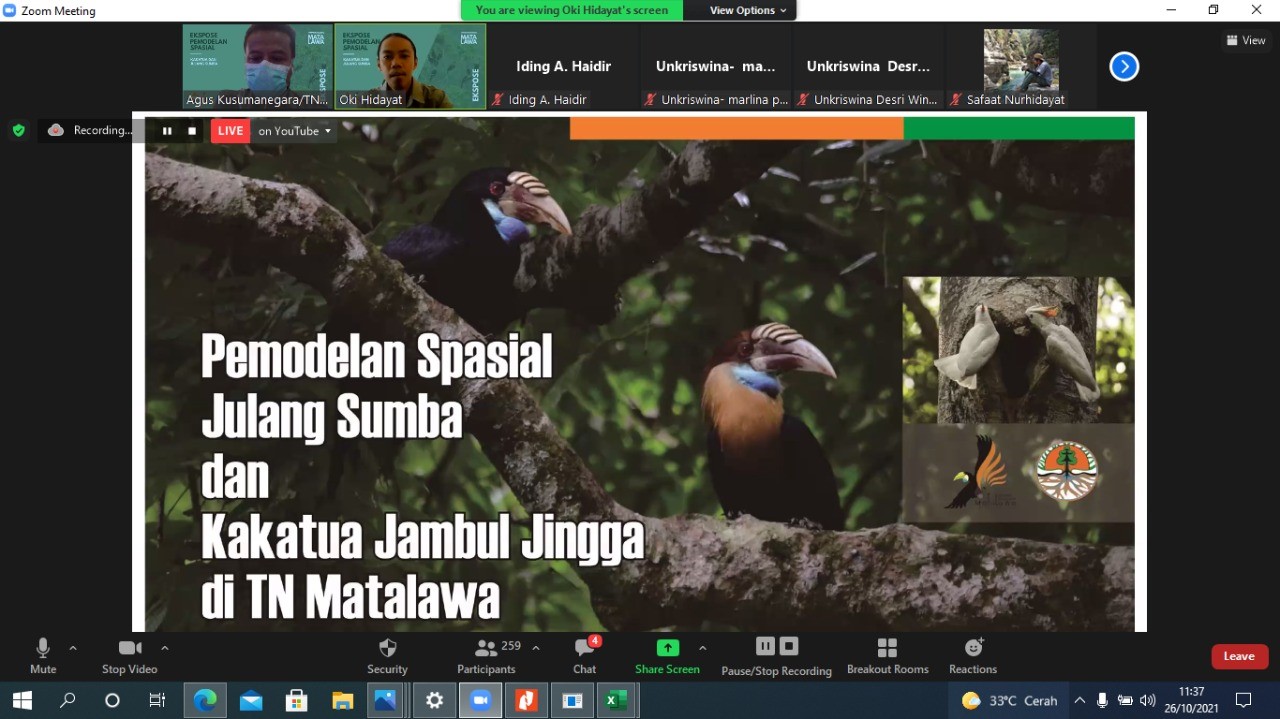Leave the meeting
1280x719 pixels.
click(1239, 656)
